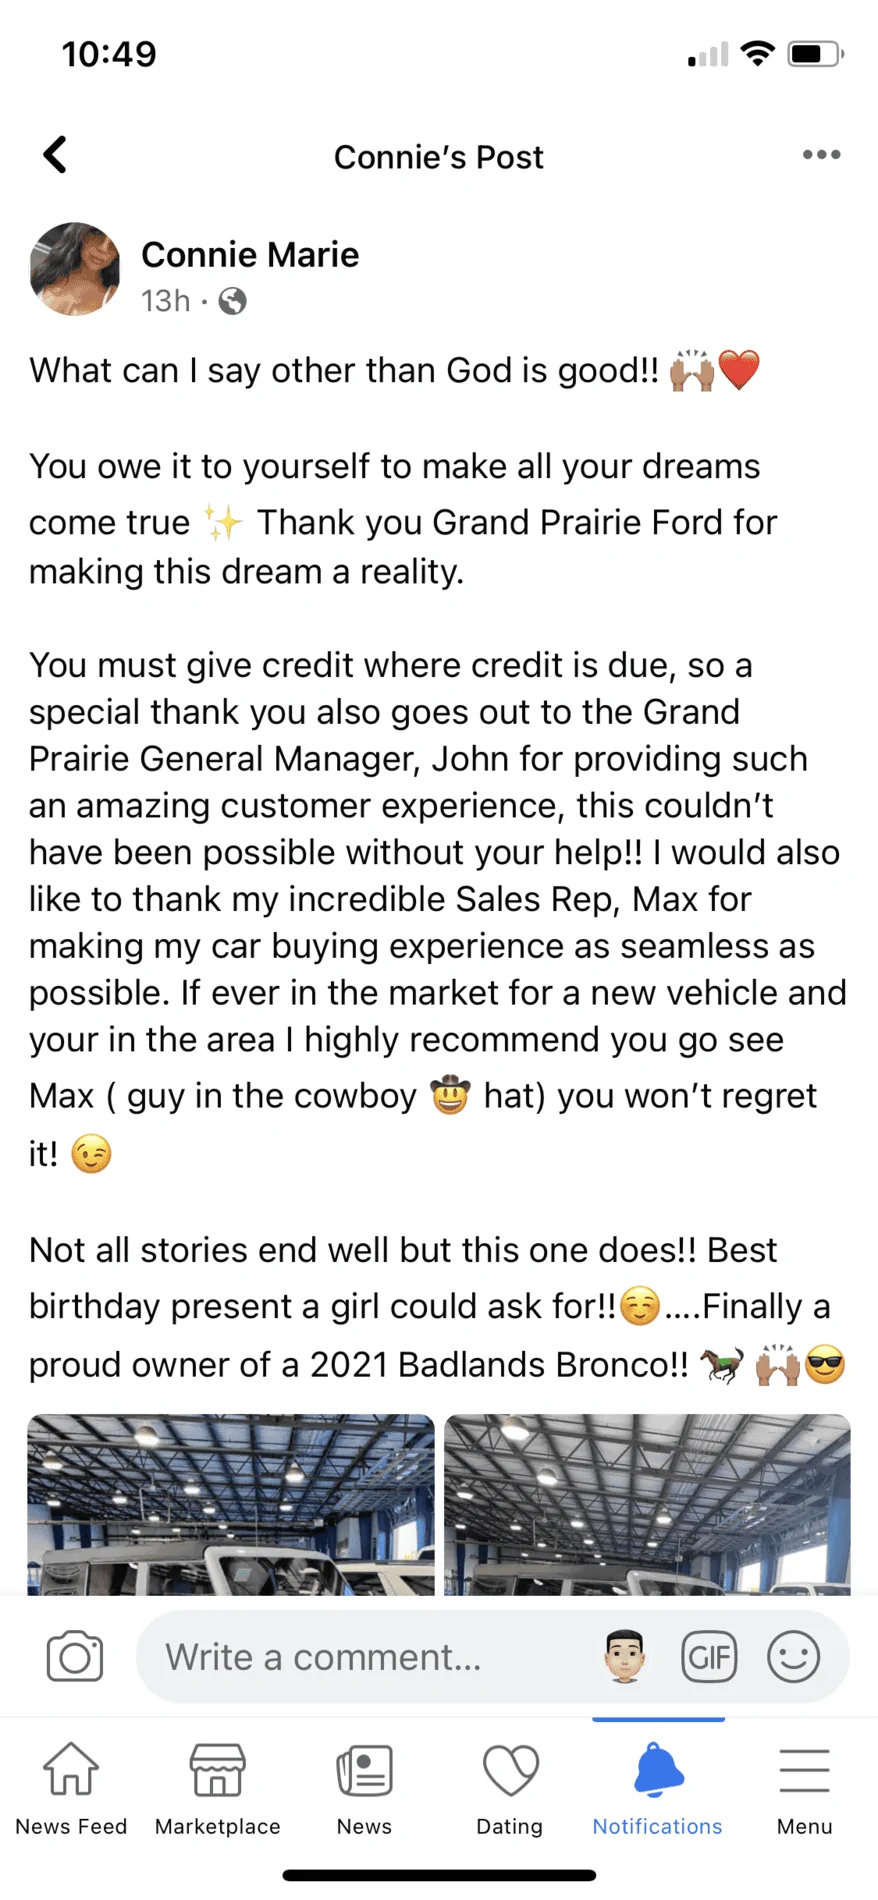This screenshot has width=878, height=1900.
Task: Open the avatar sticker picker
Action: [625, 1657]
